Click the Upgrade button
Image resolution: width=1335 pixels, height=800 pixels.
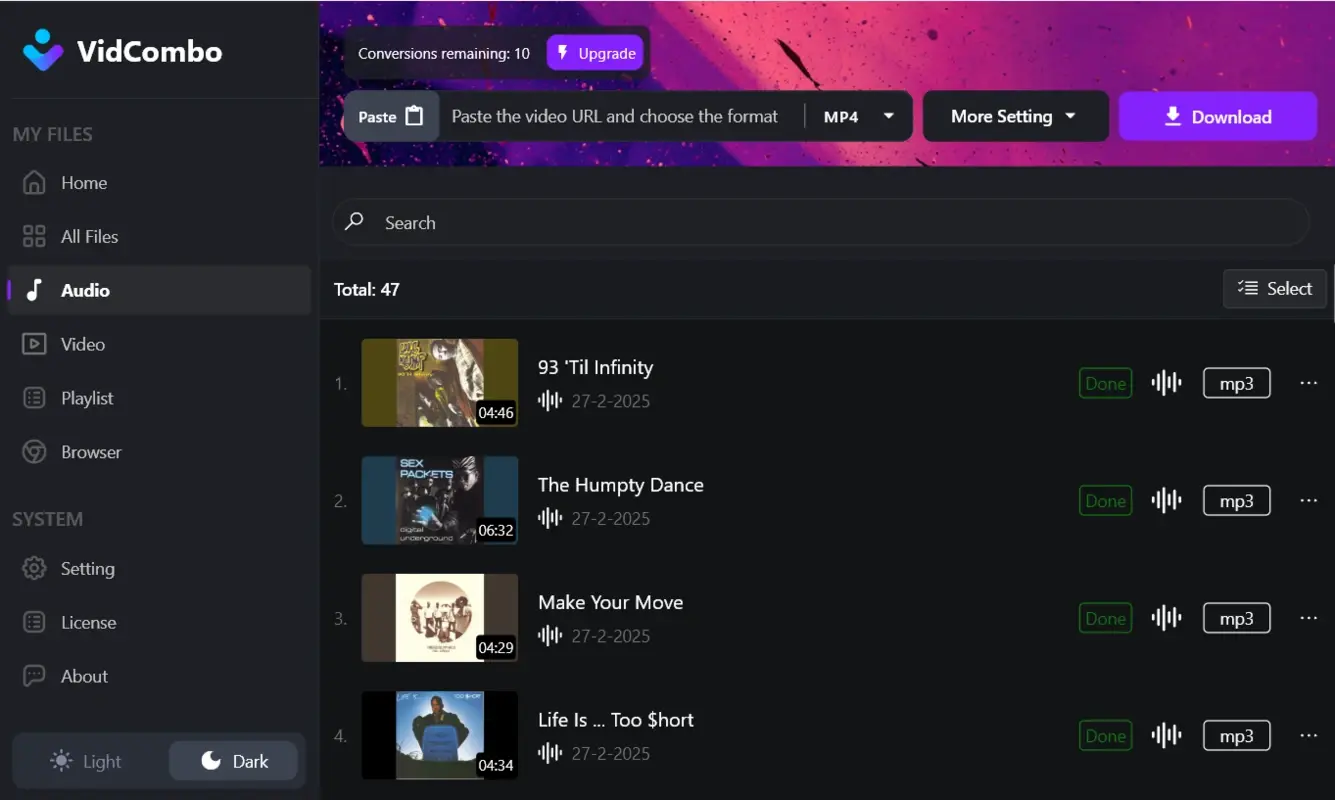point(595,52)
